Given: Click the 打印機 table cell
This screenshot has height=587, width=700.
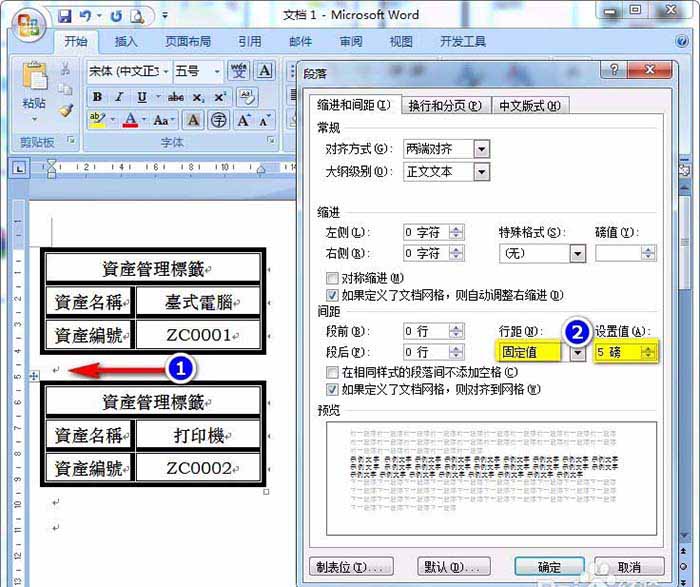Looking at the screenshot, I should (x=198, y=435).
